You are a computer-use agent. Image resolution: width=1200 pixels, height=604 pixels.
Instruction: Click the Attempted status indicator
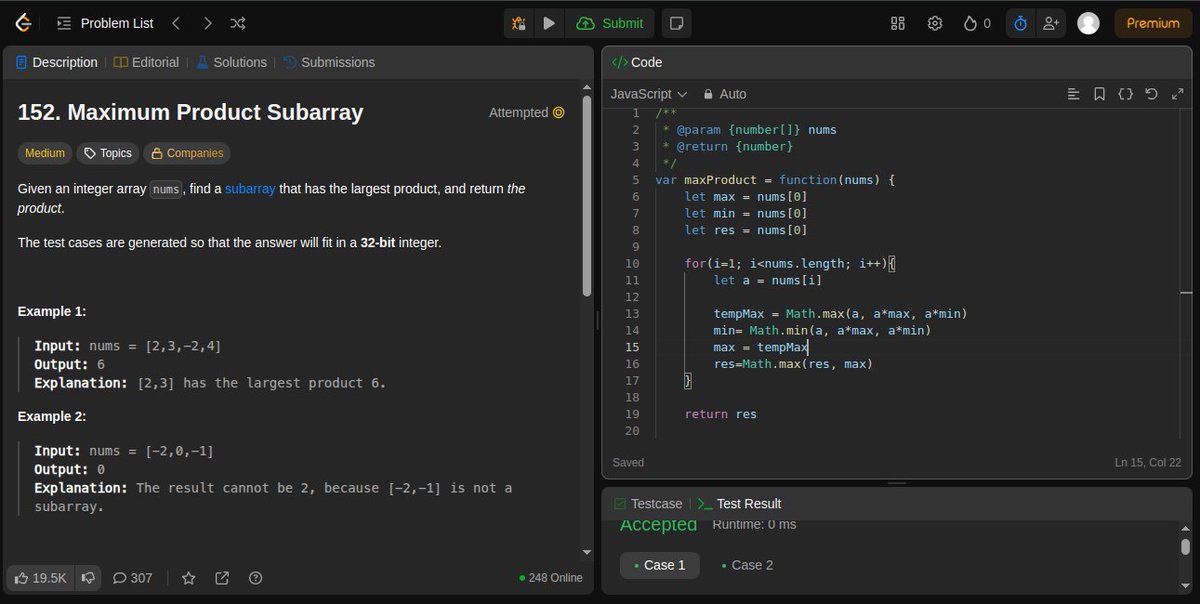tap(527, 113)
